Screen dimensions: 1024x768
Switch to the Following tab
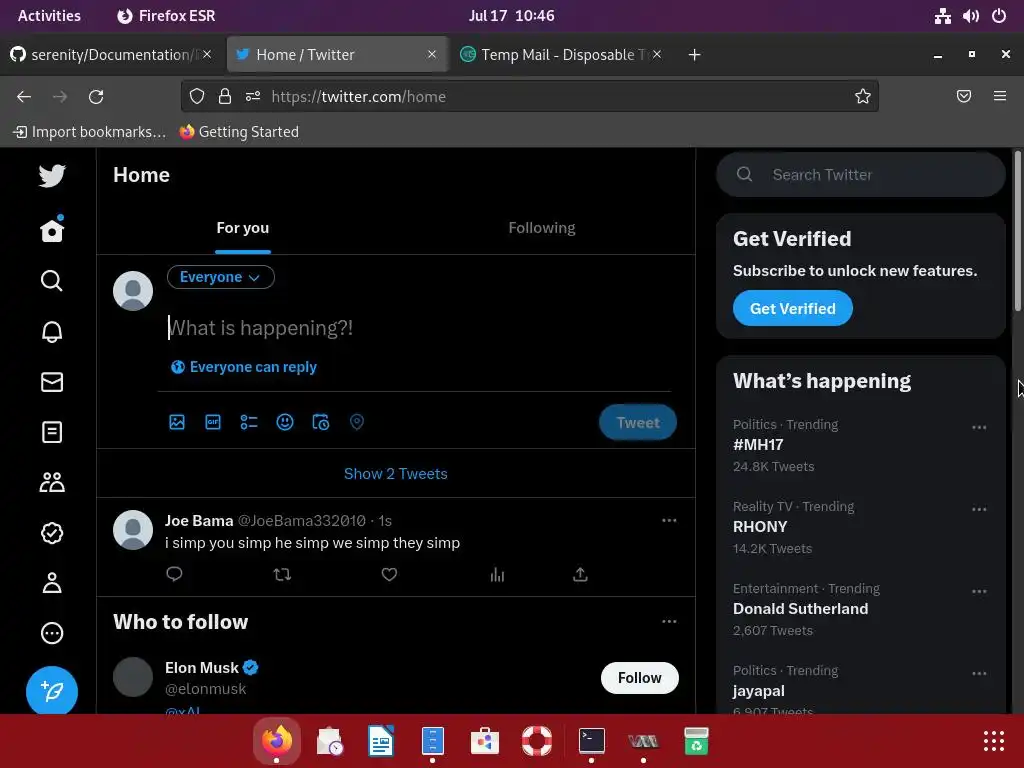pyautogui.click(x=542, y=228)
